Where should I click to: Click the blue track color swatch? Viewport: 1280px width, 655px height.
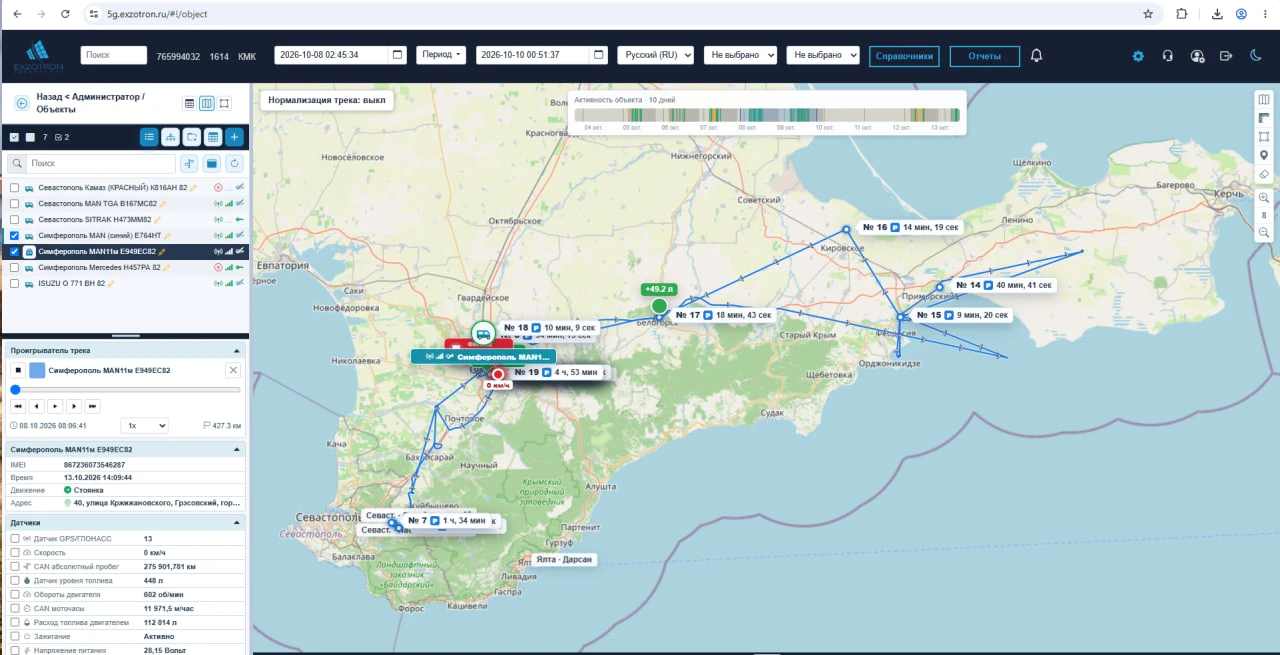coord(37,371)
